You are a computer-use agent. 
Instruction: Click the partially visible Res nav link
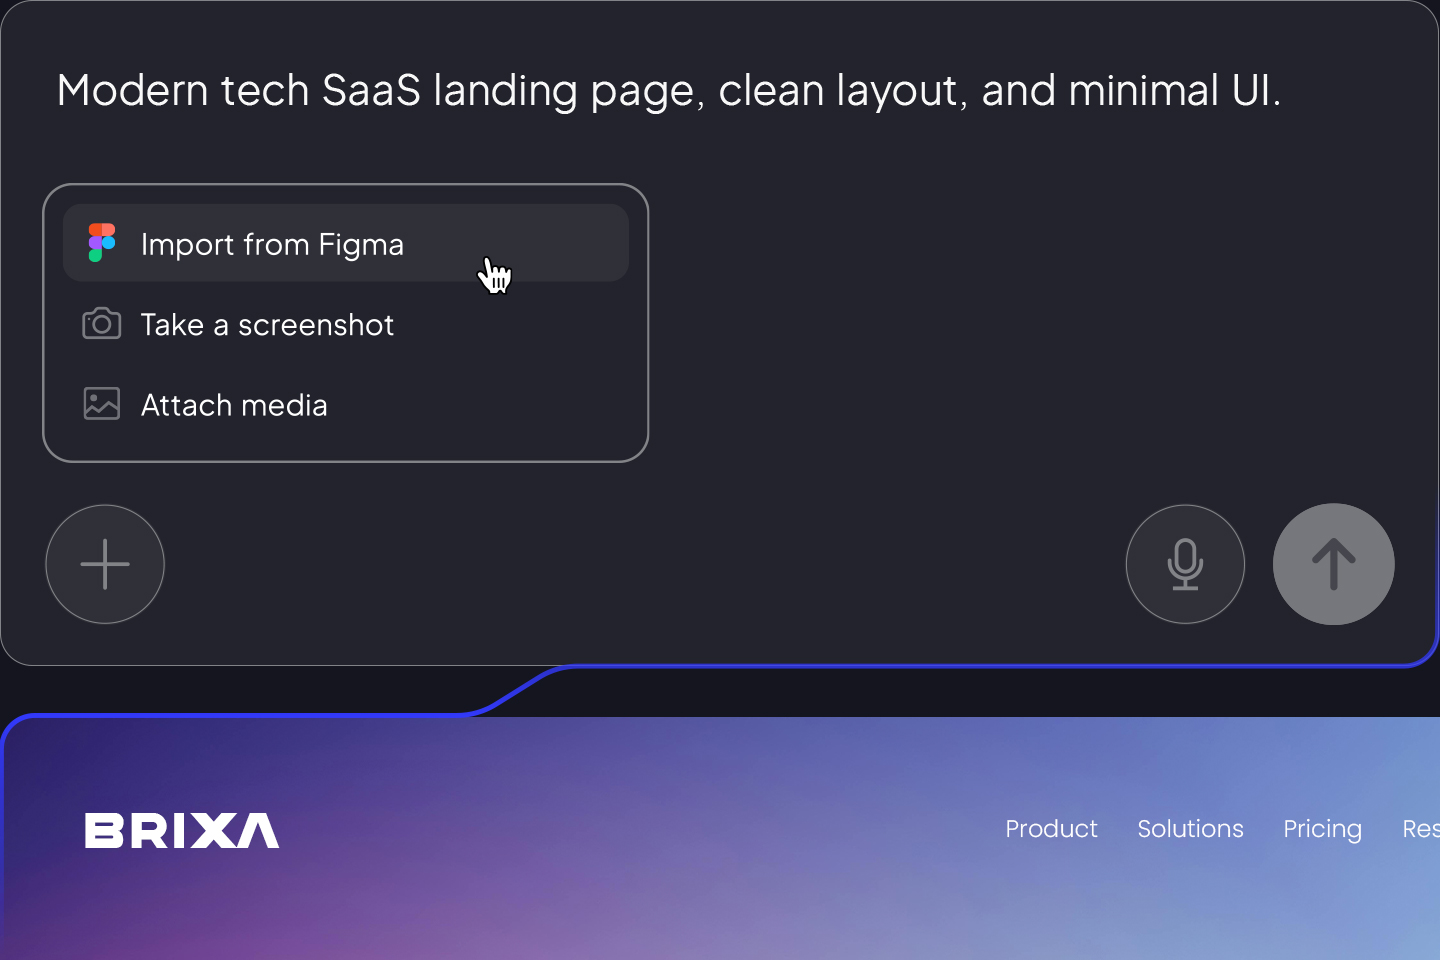pos(1420,829)
